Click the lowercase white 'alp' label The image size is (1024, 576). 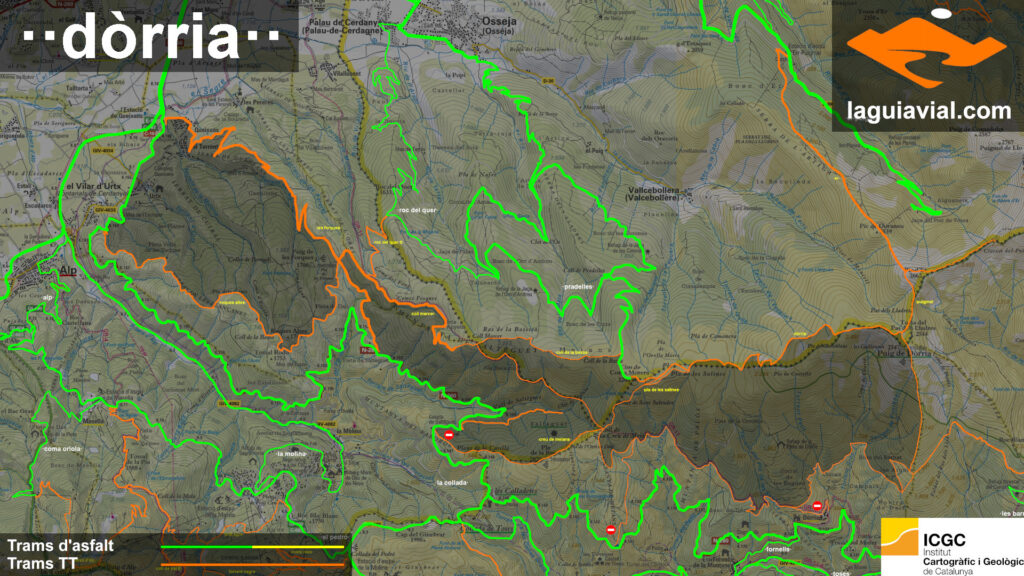[x=48, y=297]
